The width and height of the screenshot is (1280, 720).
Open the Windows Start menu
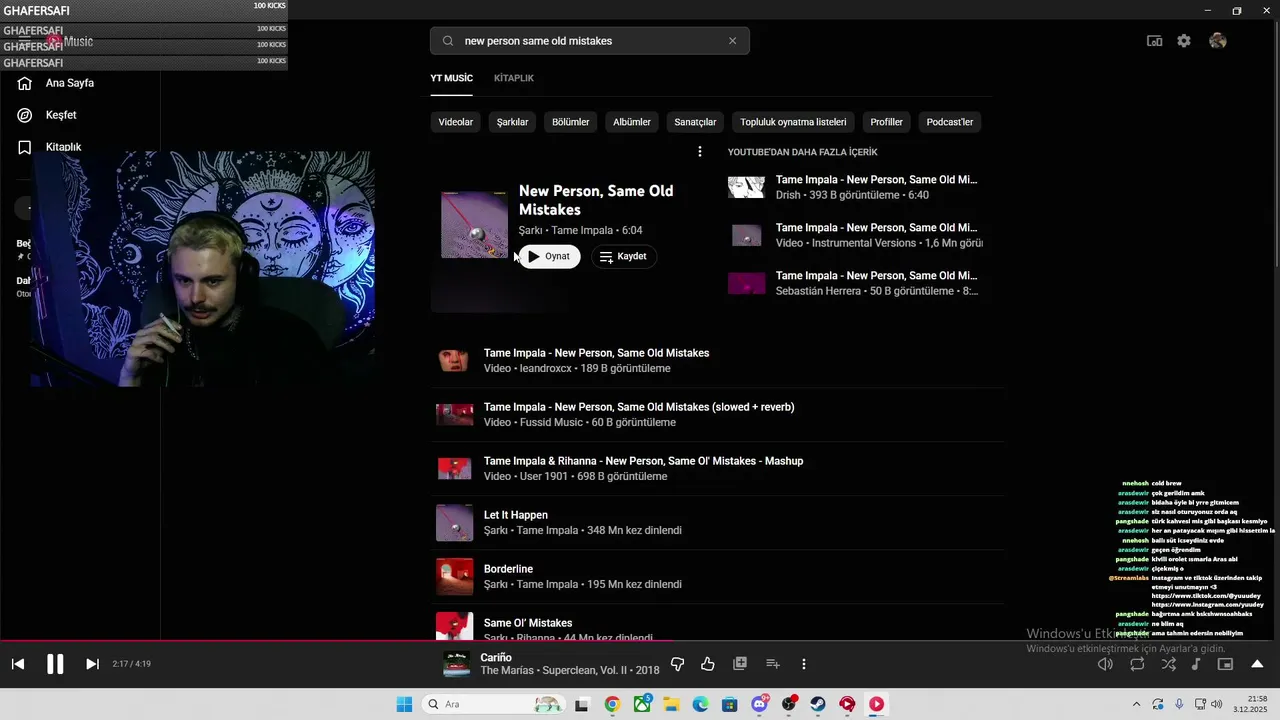click(x=404, y=704)
